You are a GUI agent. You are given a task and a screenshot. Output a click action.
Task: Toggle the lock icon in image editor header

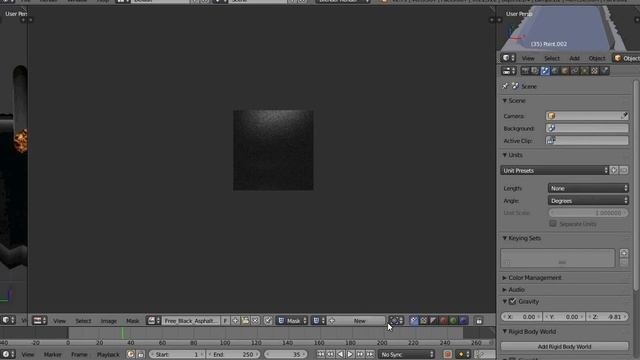[479, 321]
